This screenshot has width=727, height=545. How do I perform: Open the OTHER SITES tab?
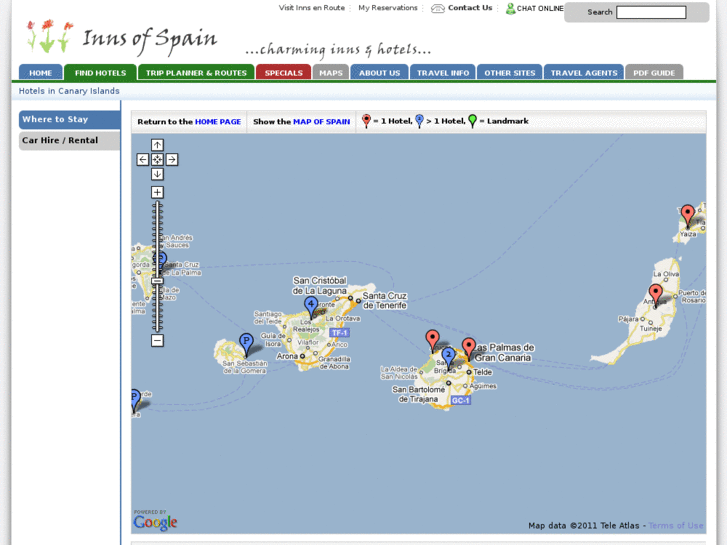tap(510, 72)
